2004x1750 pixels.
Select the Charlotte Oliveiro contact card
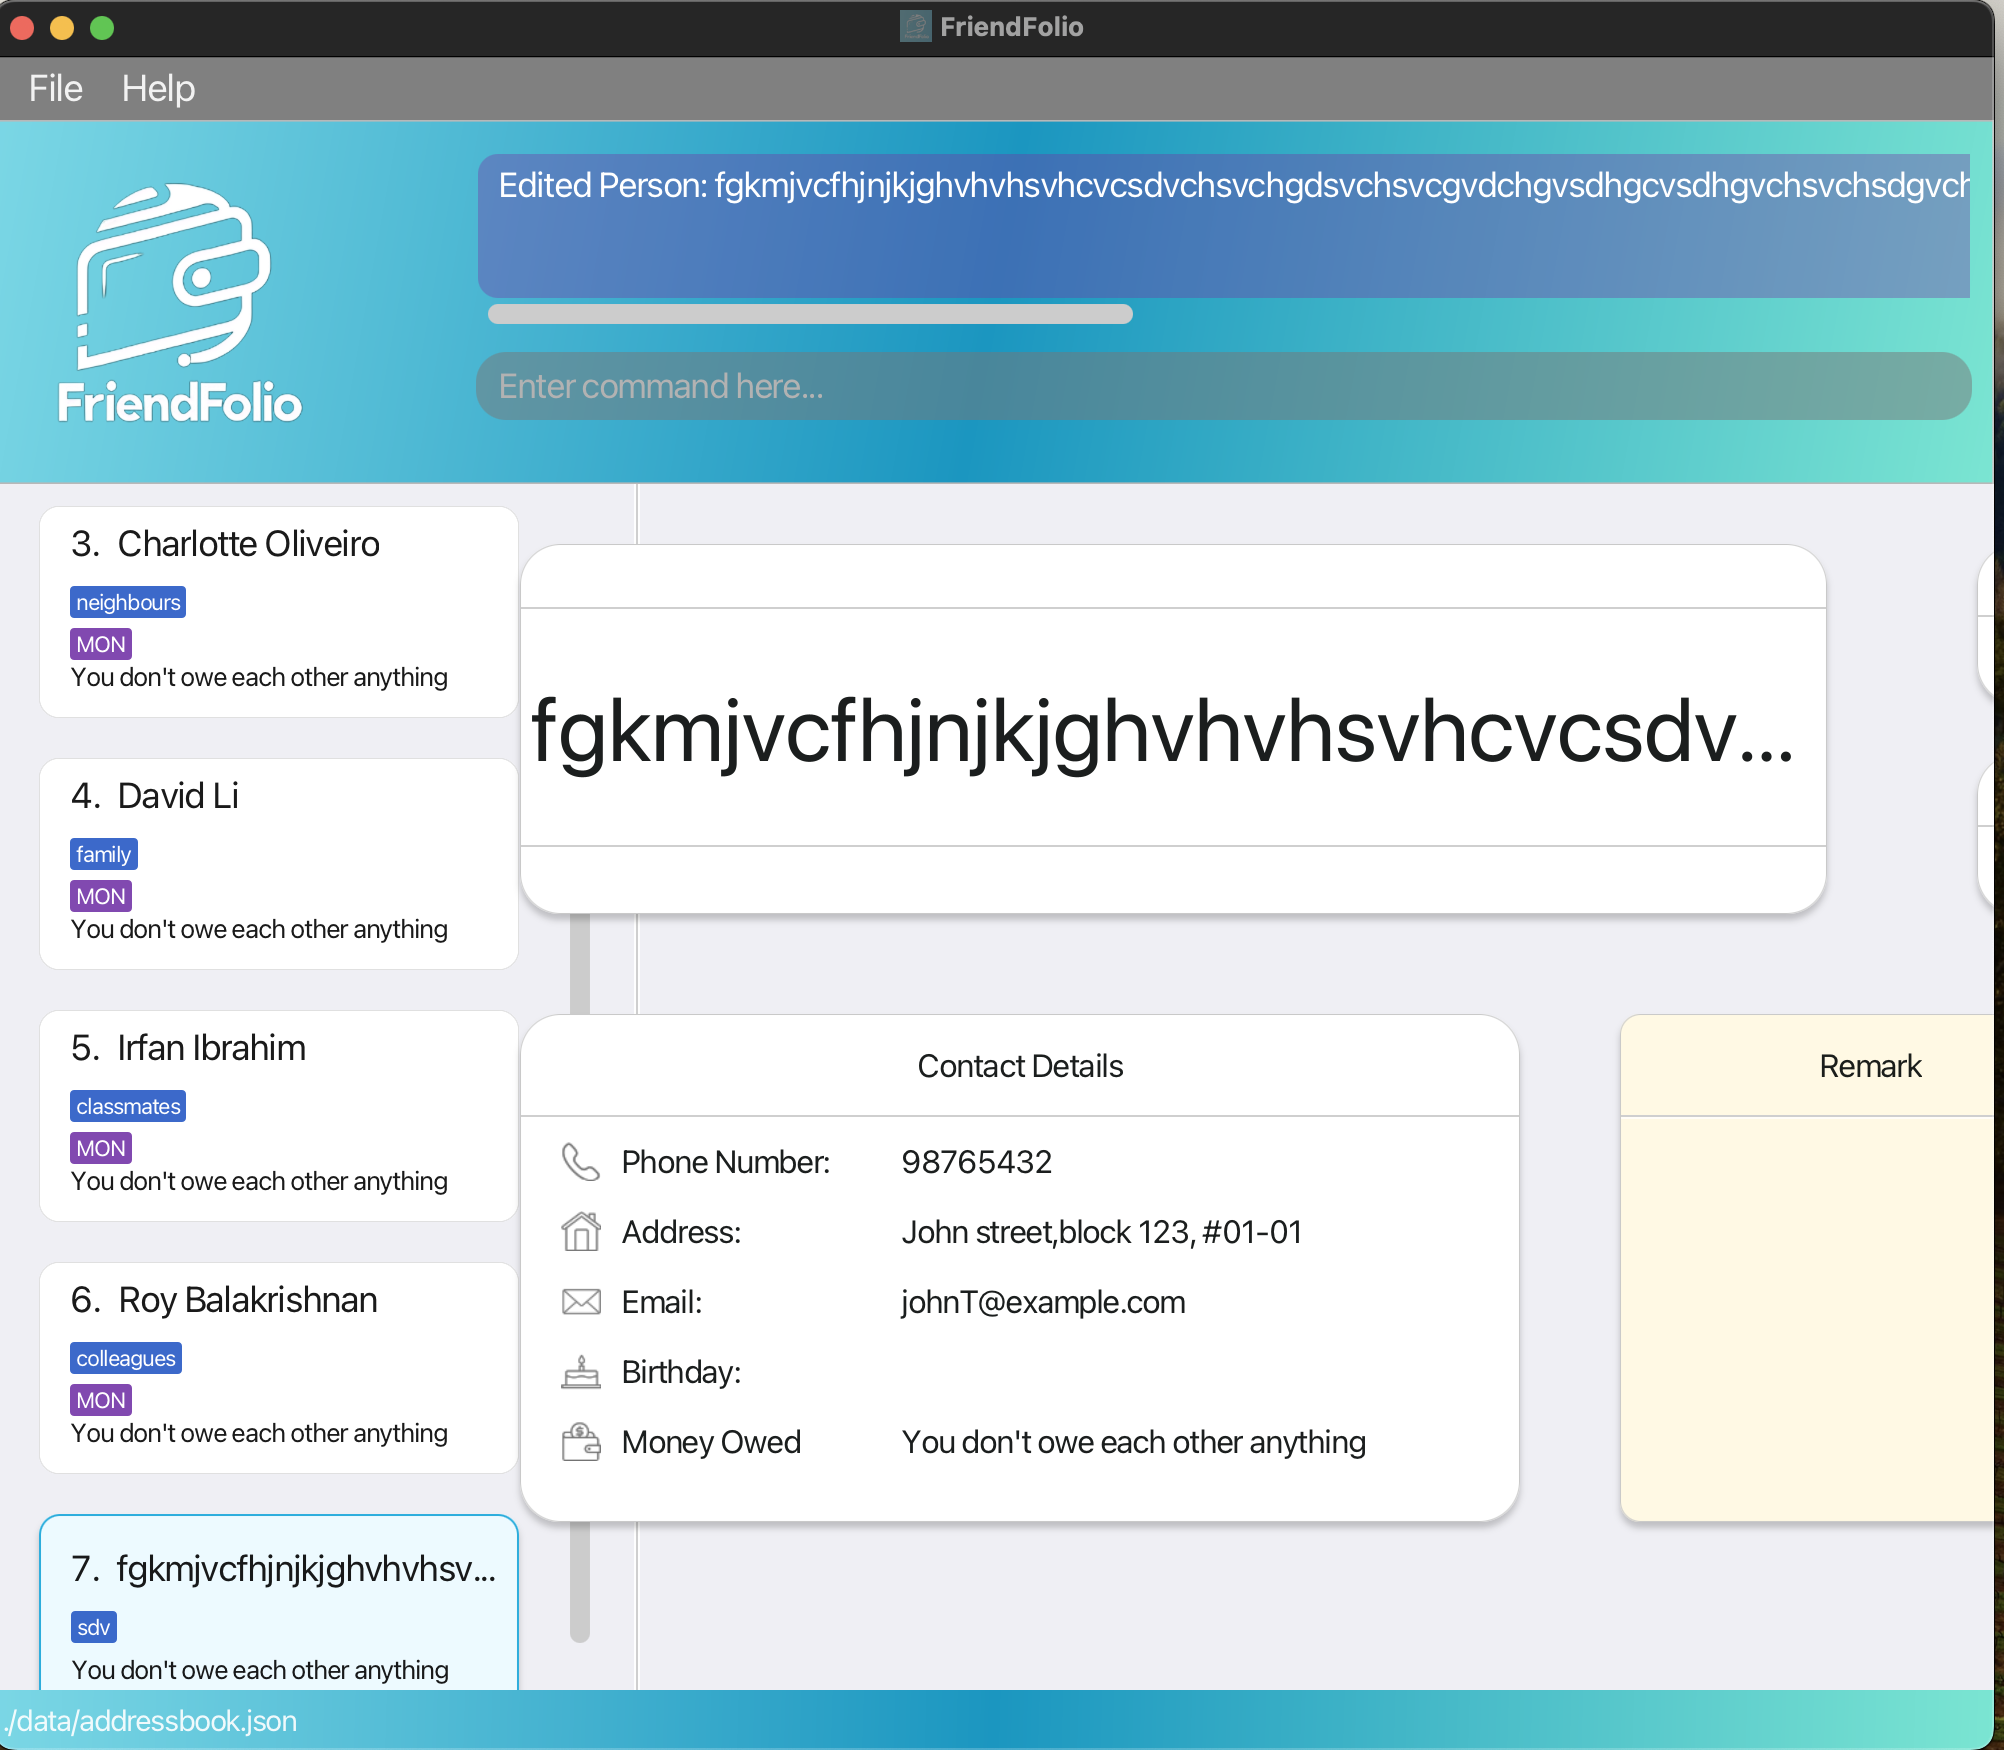278,612
